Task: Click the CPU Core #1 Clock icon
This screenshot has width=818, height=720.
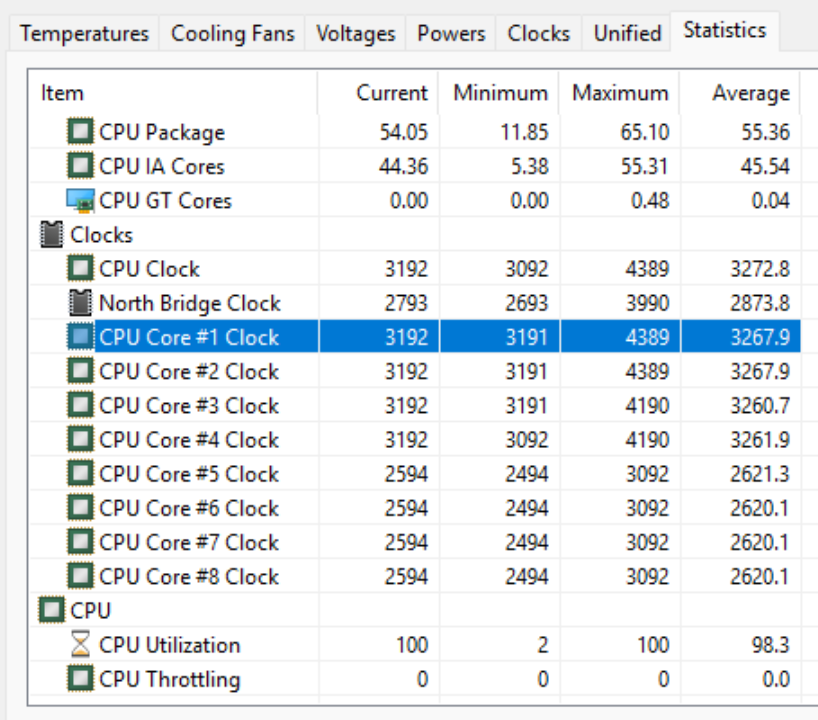Action: (81, 337)
